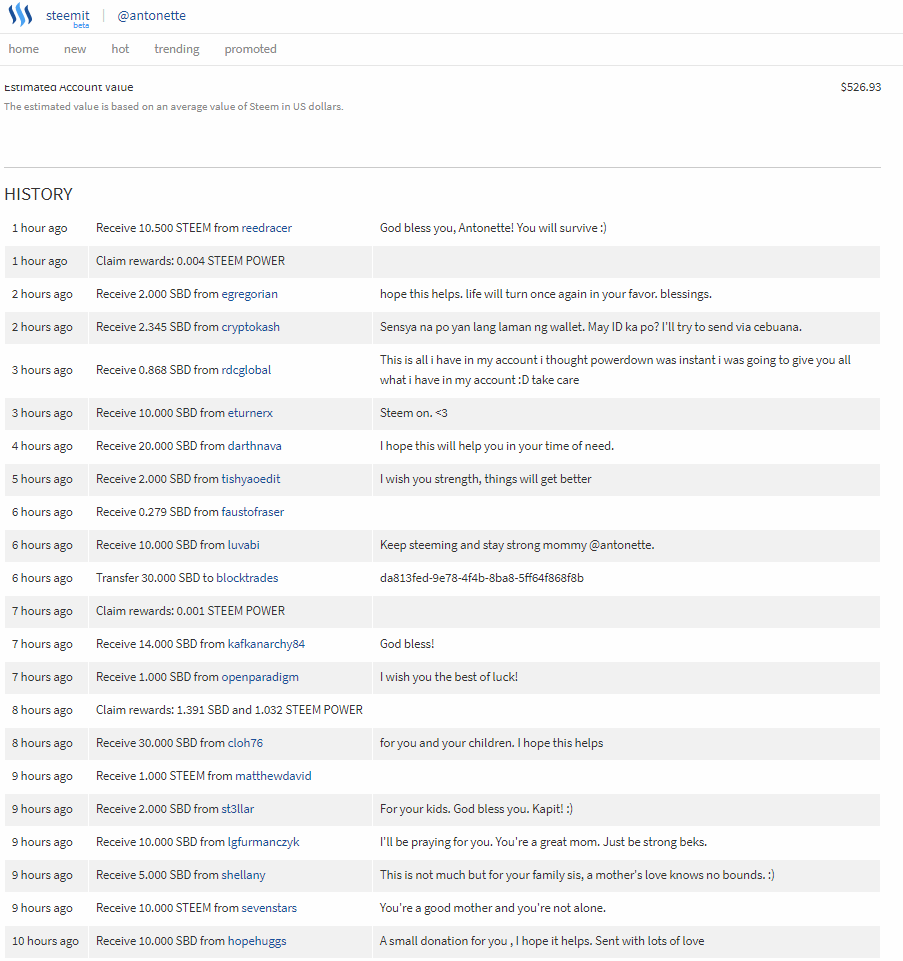Click the blocktrades transfer recipient link
The height and width of the screenshot is (961, 903).
coord(247,578)
